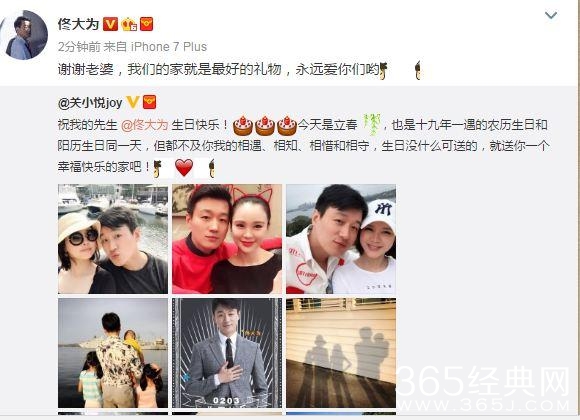Click the crown membership badge beside 佟大为
This screenshot has height=420, width=580.
coord(129,24)
